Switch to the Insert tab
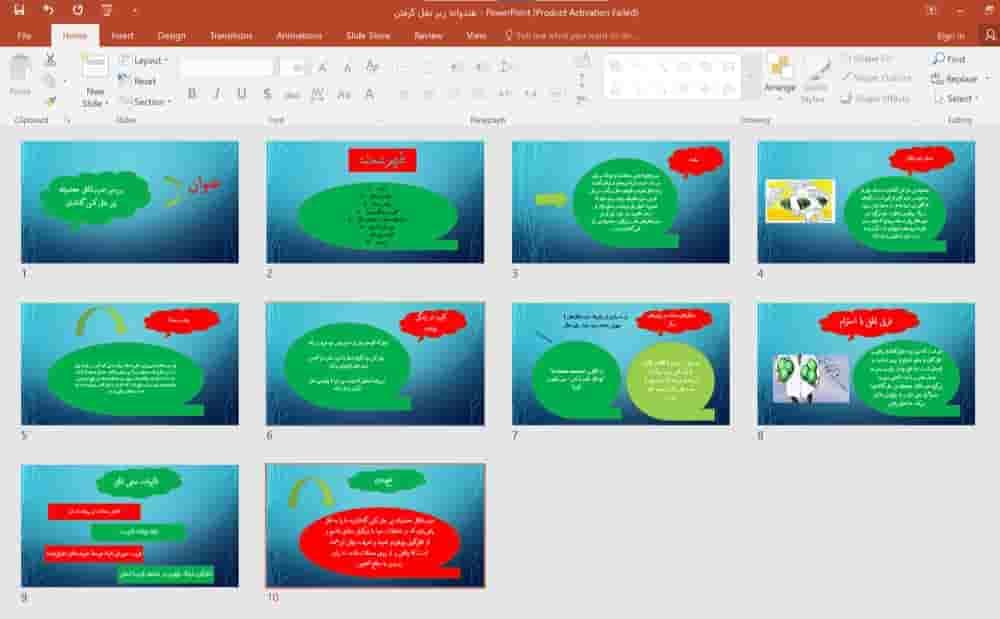Viewport: 1000px width, 619px height. 122,36
